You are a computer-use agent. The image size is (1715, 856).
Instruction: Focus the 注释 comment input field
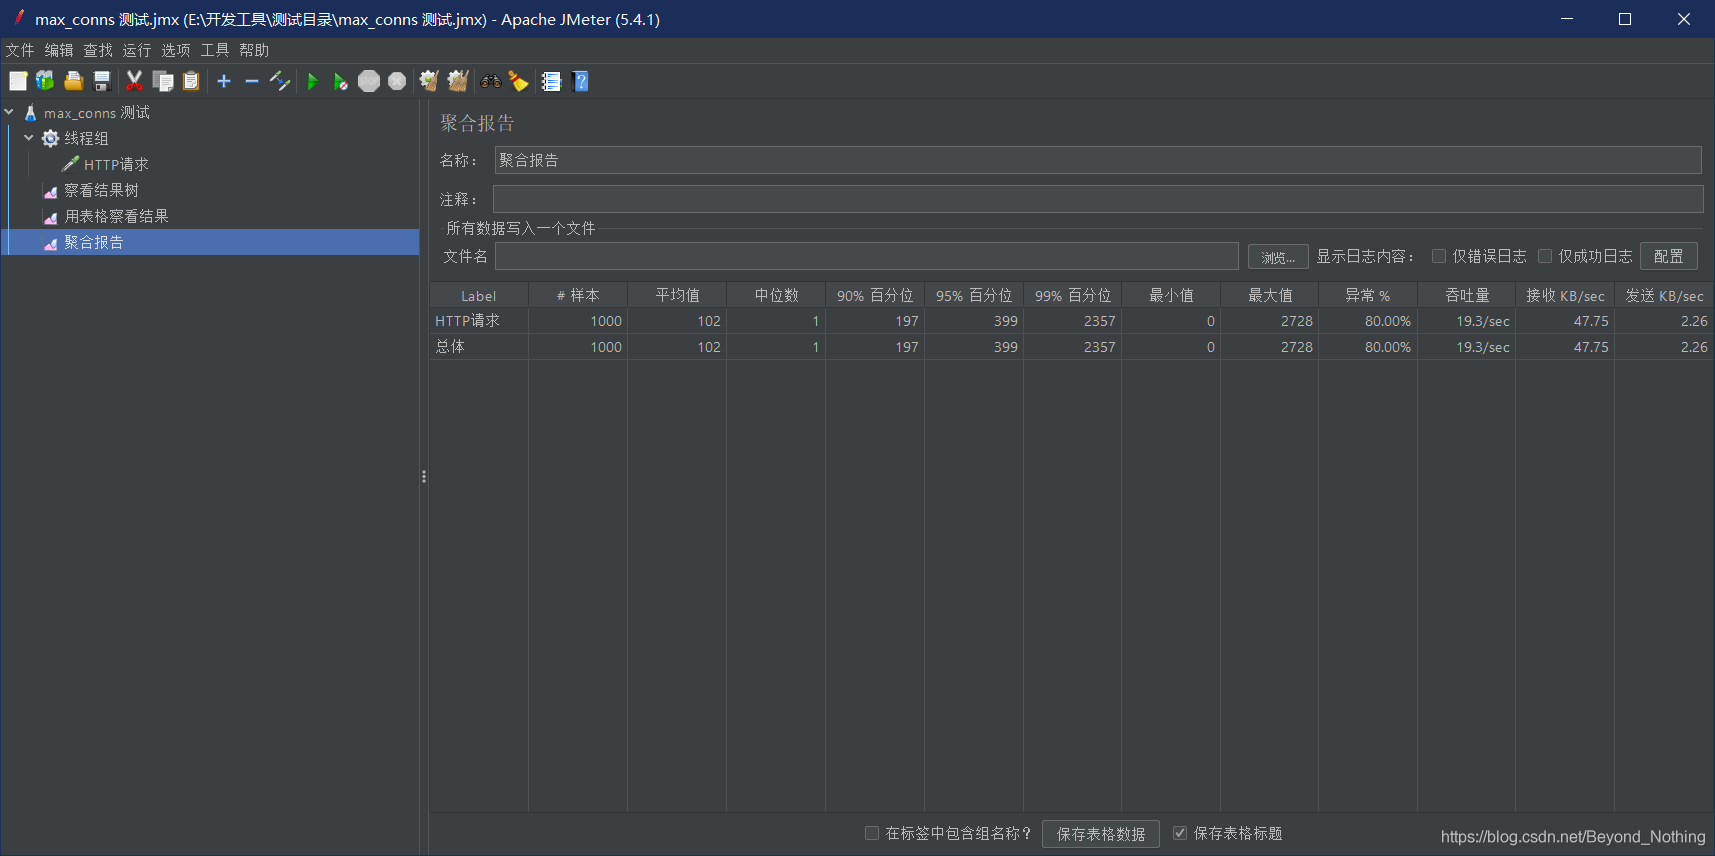pos(1097,199)
